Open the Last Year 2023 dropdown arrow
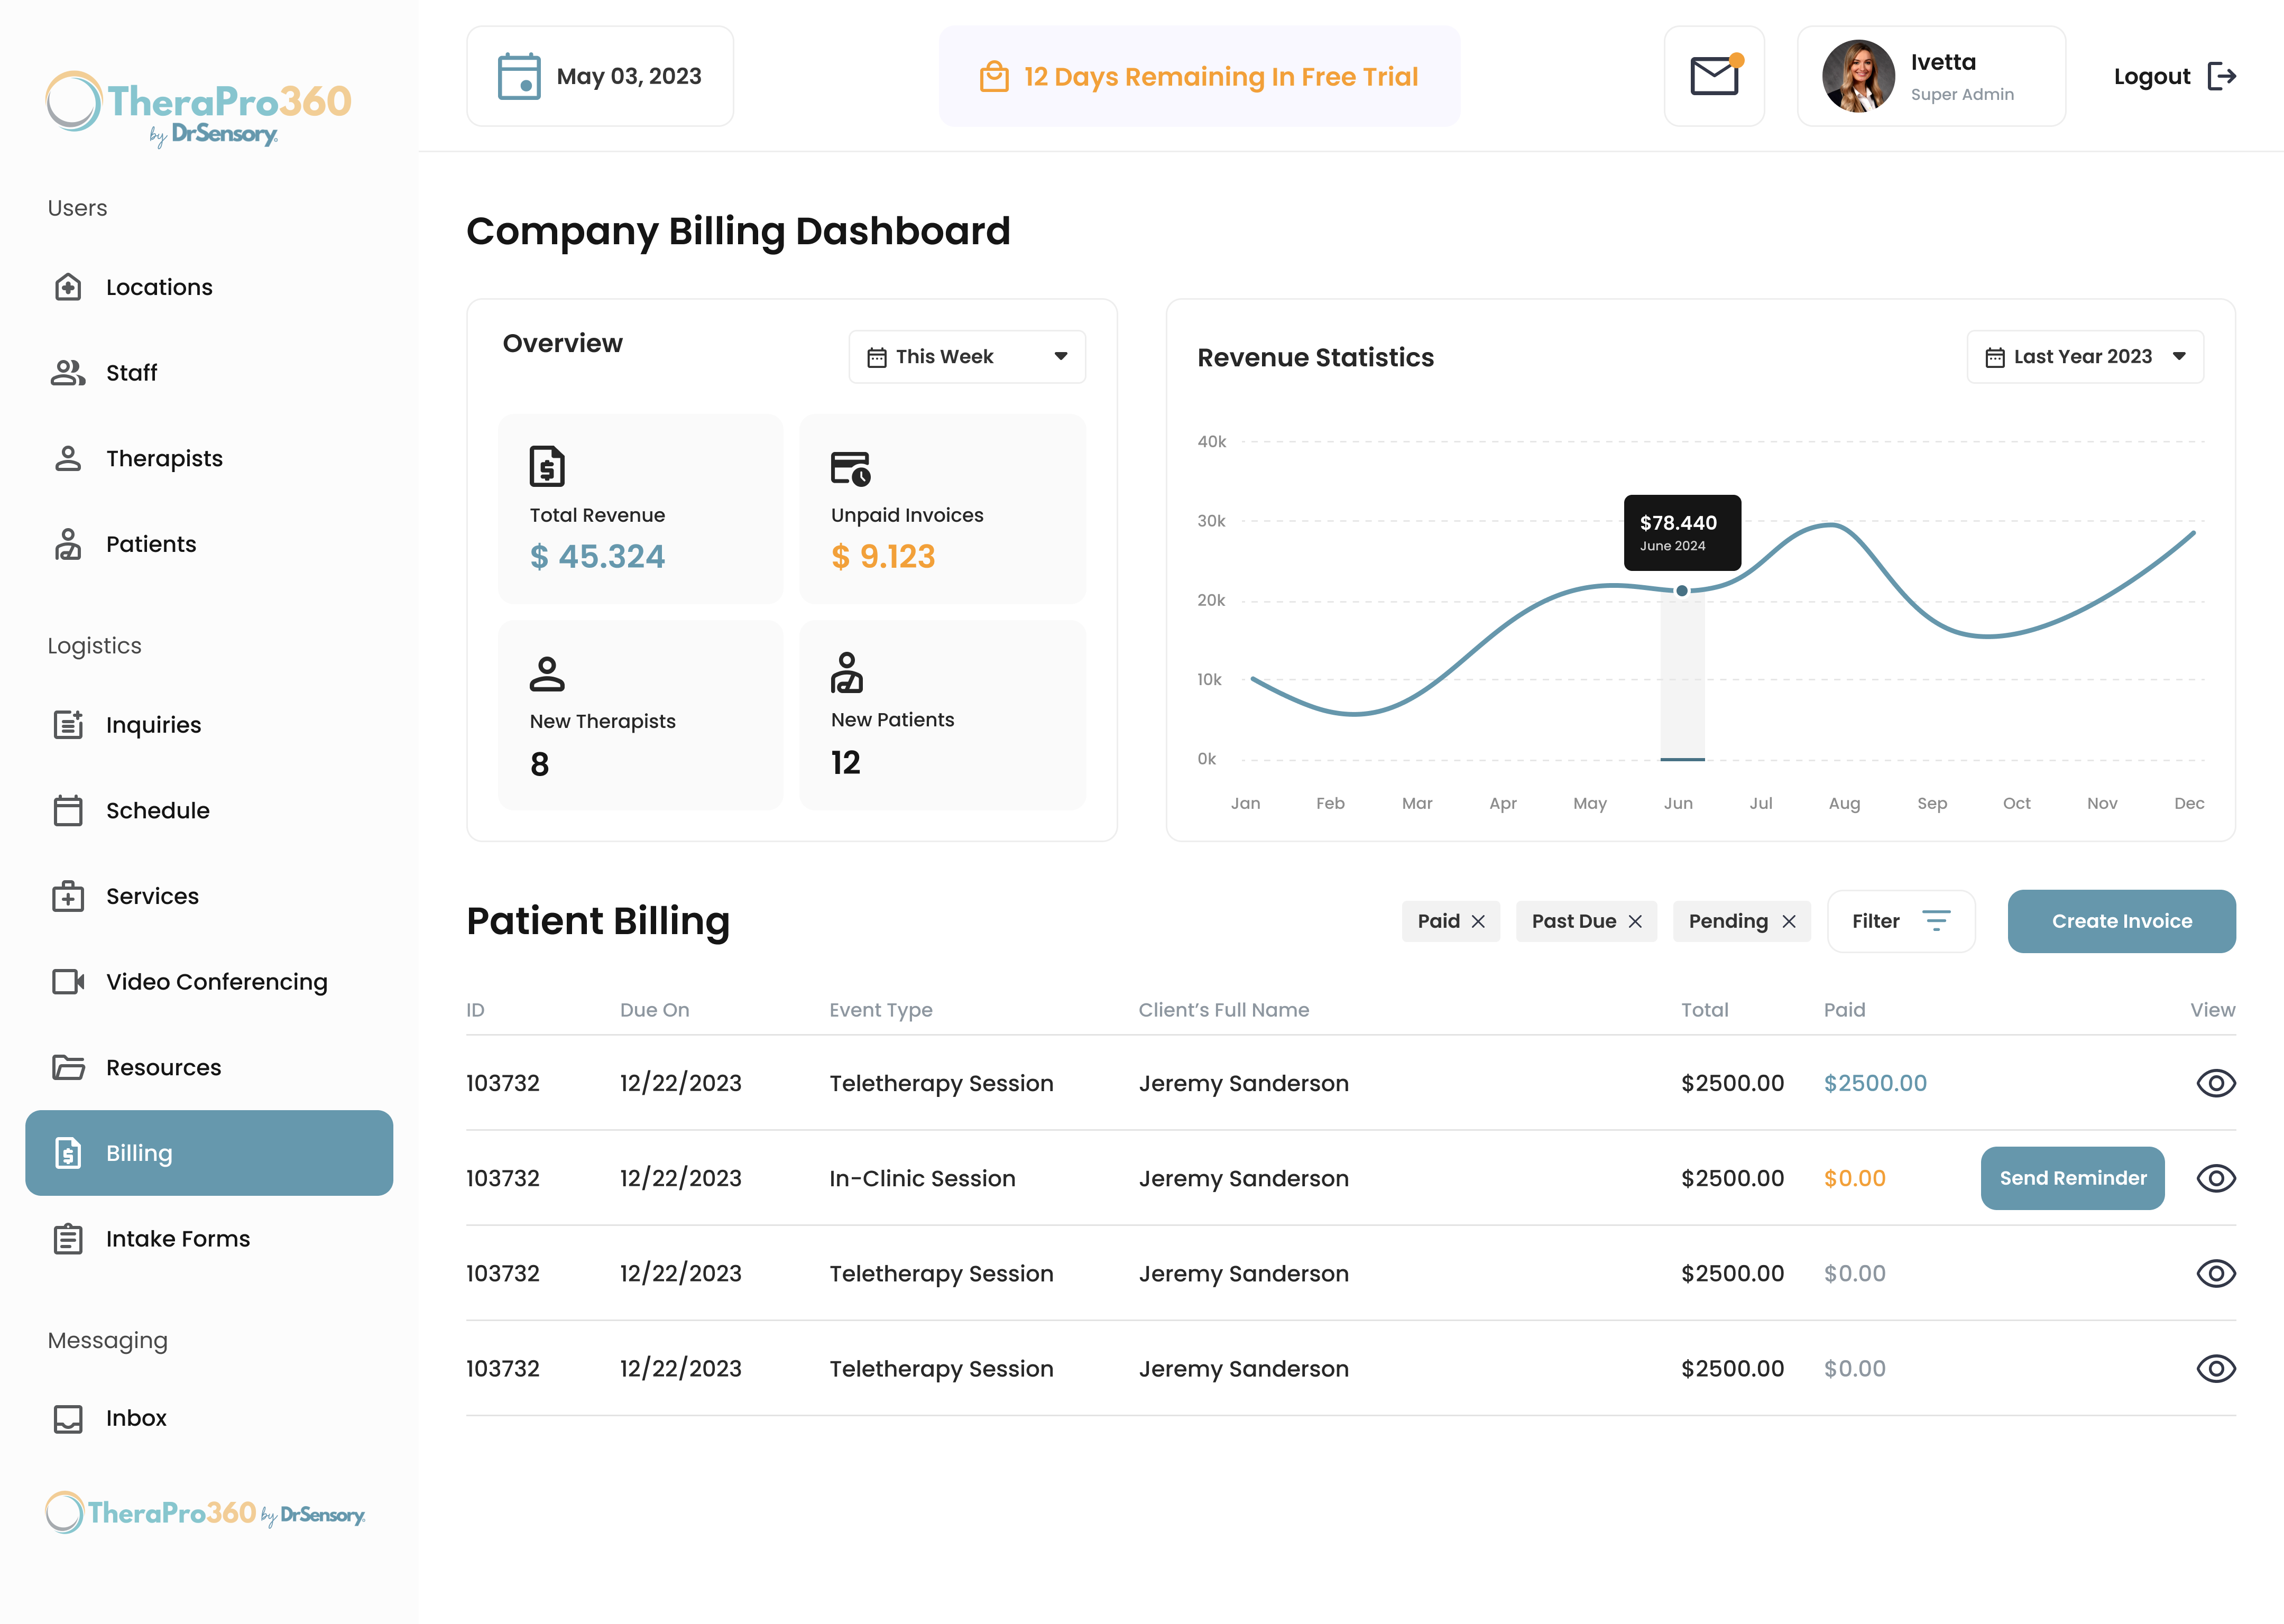The width and height of the screenshot is (2284, 1624). click(2179, 357)
